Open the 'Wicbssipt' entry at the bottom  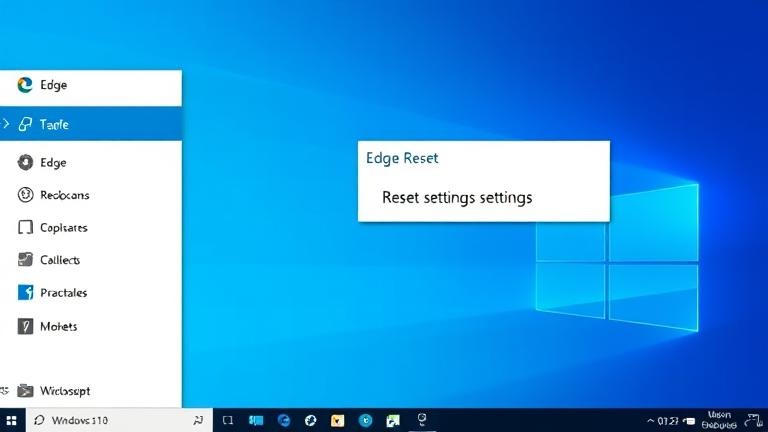click(x=91, y=390)
